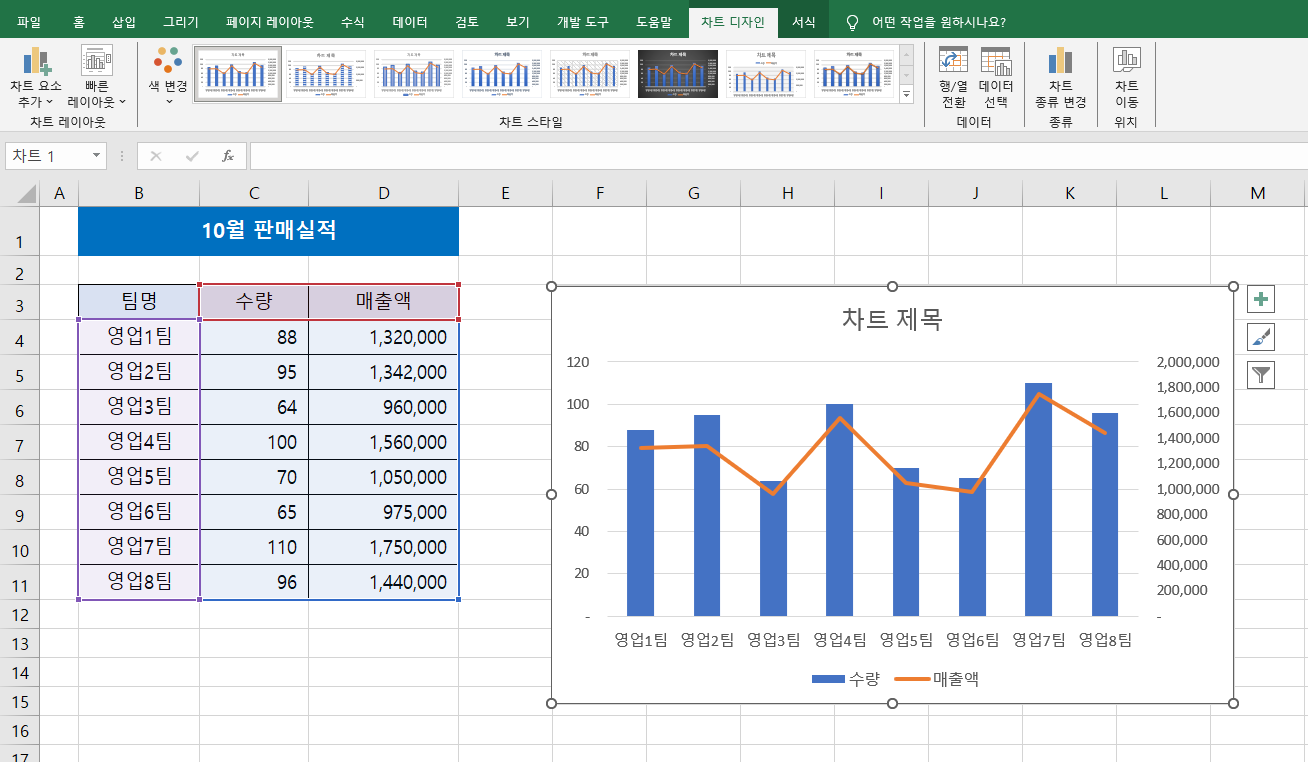Select the 매출액 header cell in table
The height and width of the screenshot is (762, 1308).
coord(384,302)
